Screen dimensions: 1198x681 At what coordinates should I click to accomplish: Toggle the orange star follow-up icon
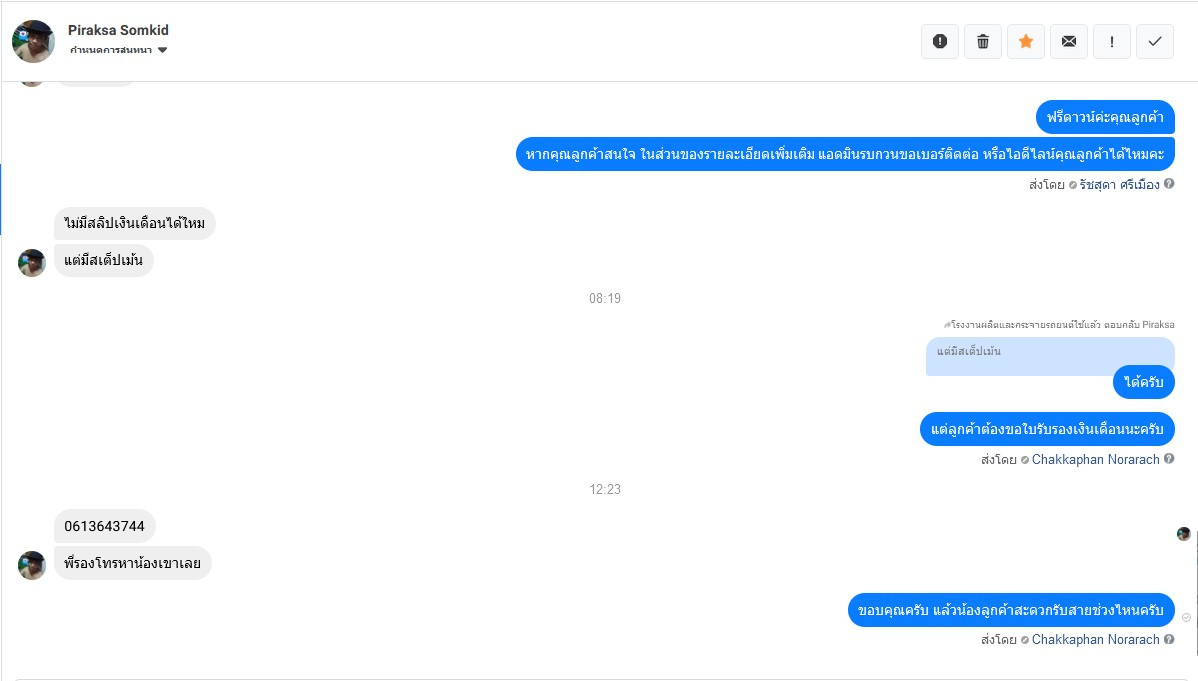pos(1025,41)
